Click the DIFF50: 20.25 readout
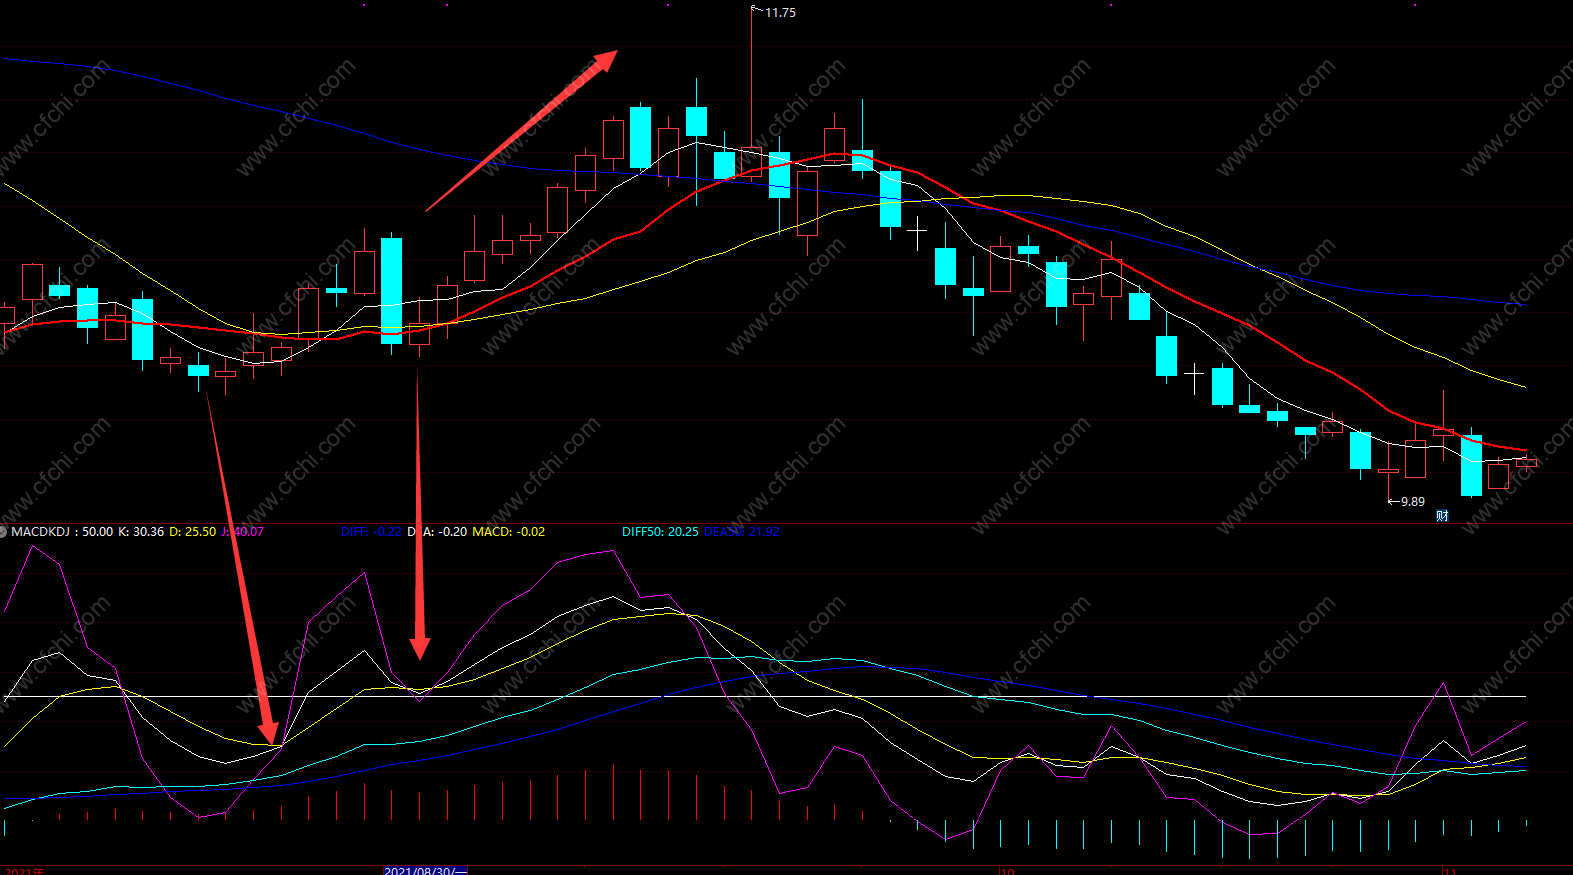The image size is (1573, 875). point(660,532)
